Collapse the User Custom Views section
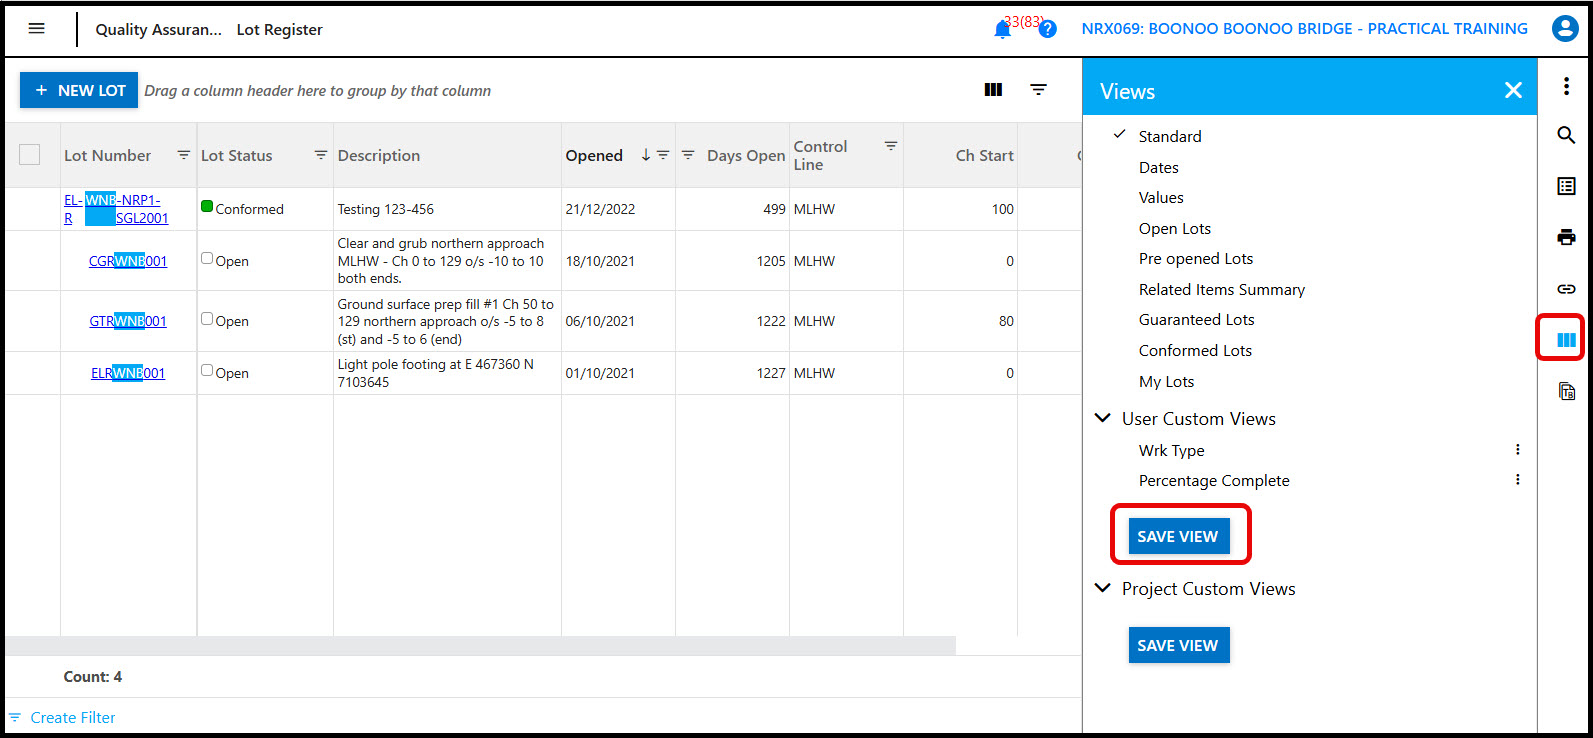The height and width of the screenshot is (738, 1593). (1103, 418)
